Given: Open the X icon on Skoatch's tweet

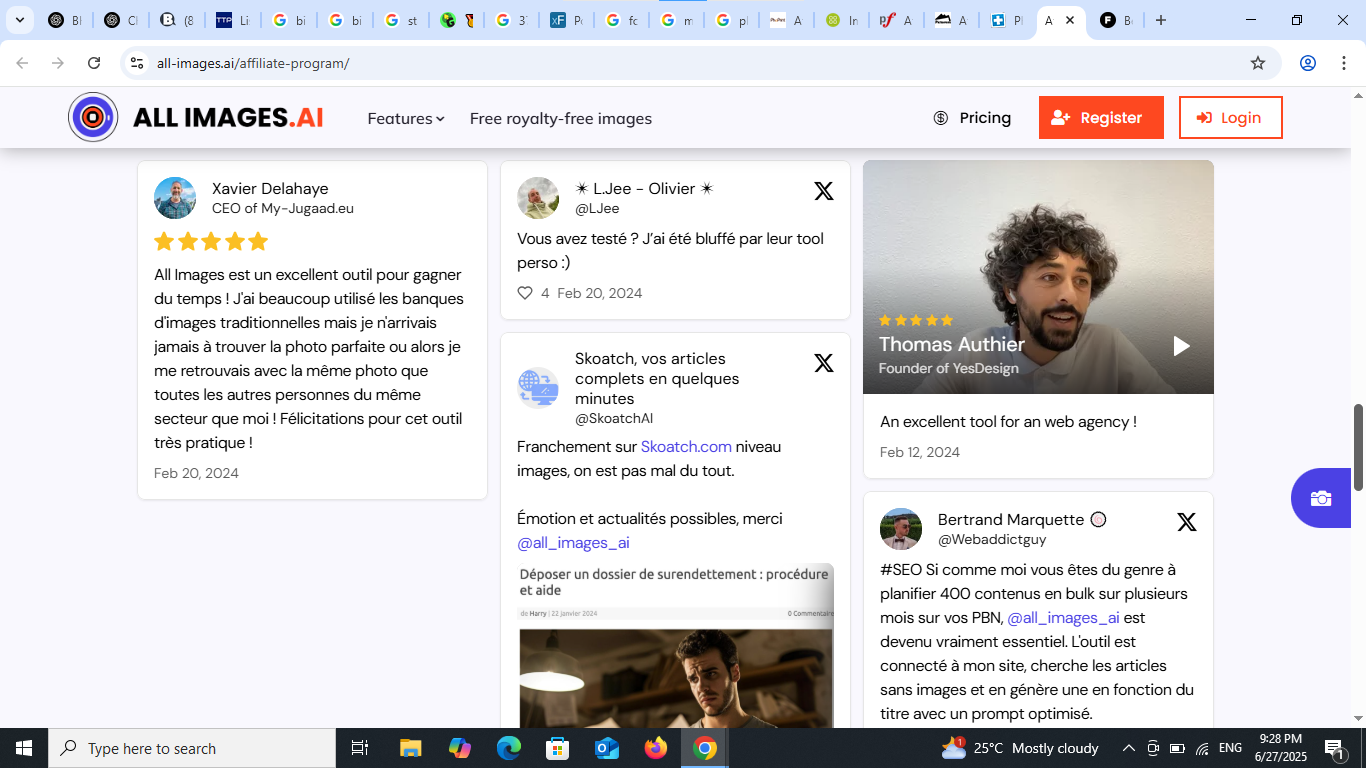Looking at the screenshot, I should point(824,363).
